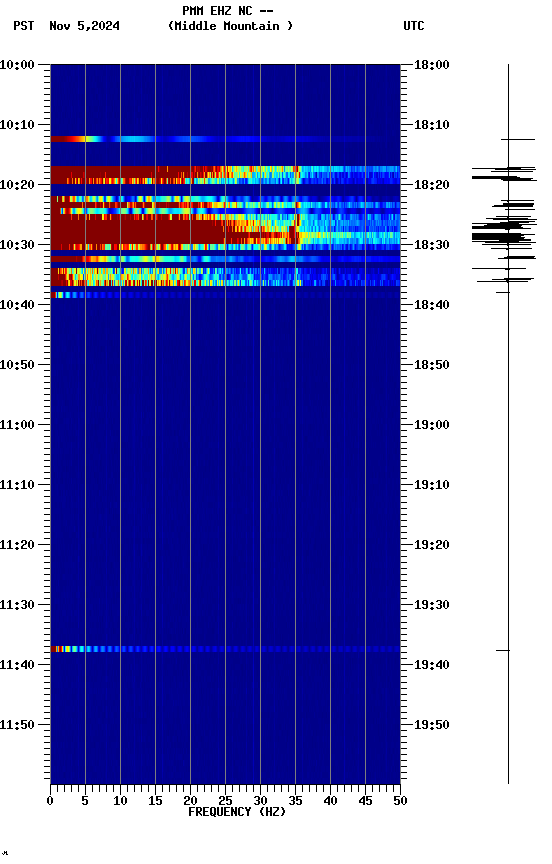Screen dimensions: 552x864
Task: Click the 19:20 UTC time tick label
Action: coord(432,546)
